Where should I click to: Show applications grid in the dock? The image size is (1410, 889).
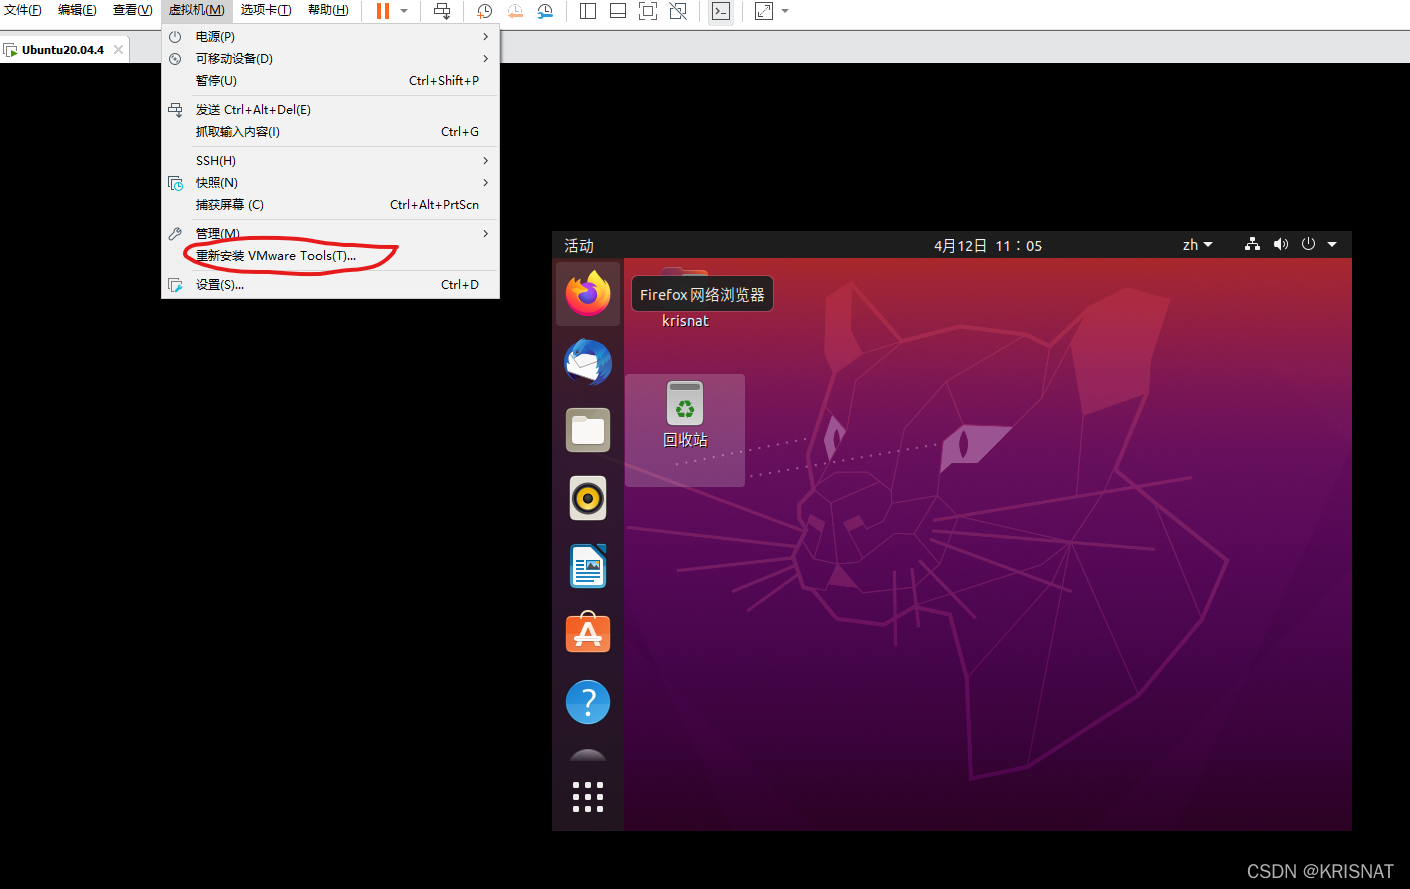click(x=588, y=797)
